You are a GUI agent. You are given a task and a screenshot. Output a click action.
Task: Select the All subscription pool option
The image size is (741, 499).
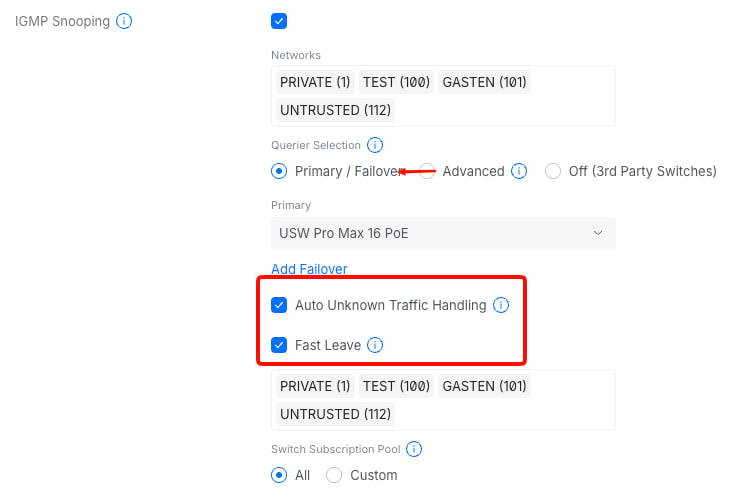click(279, 475)
